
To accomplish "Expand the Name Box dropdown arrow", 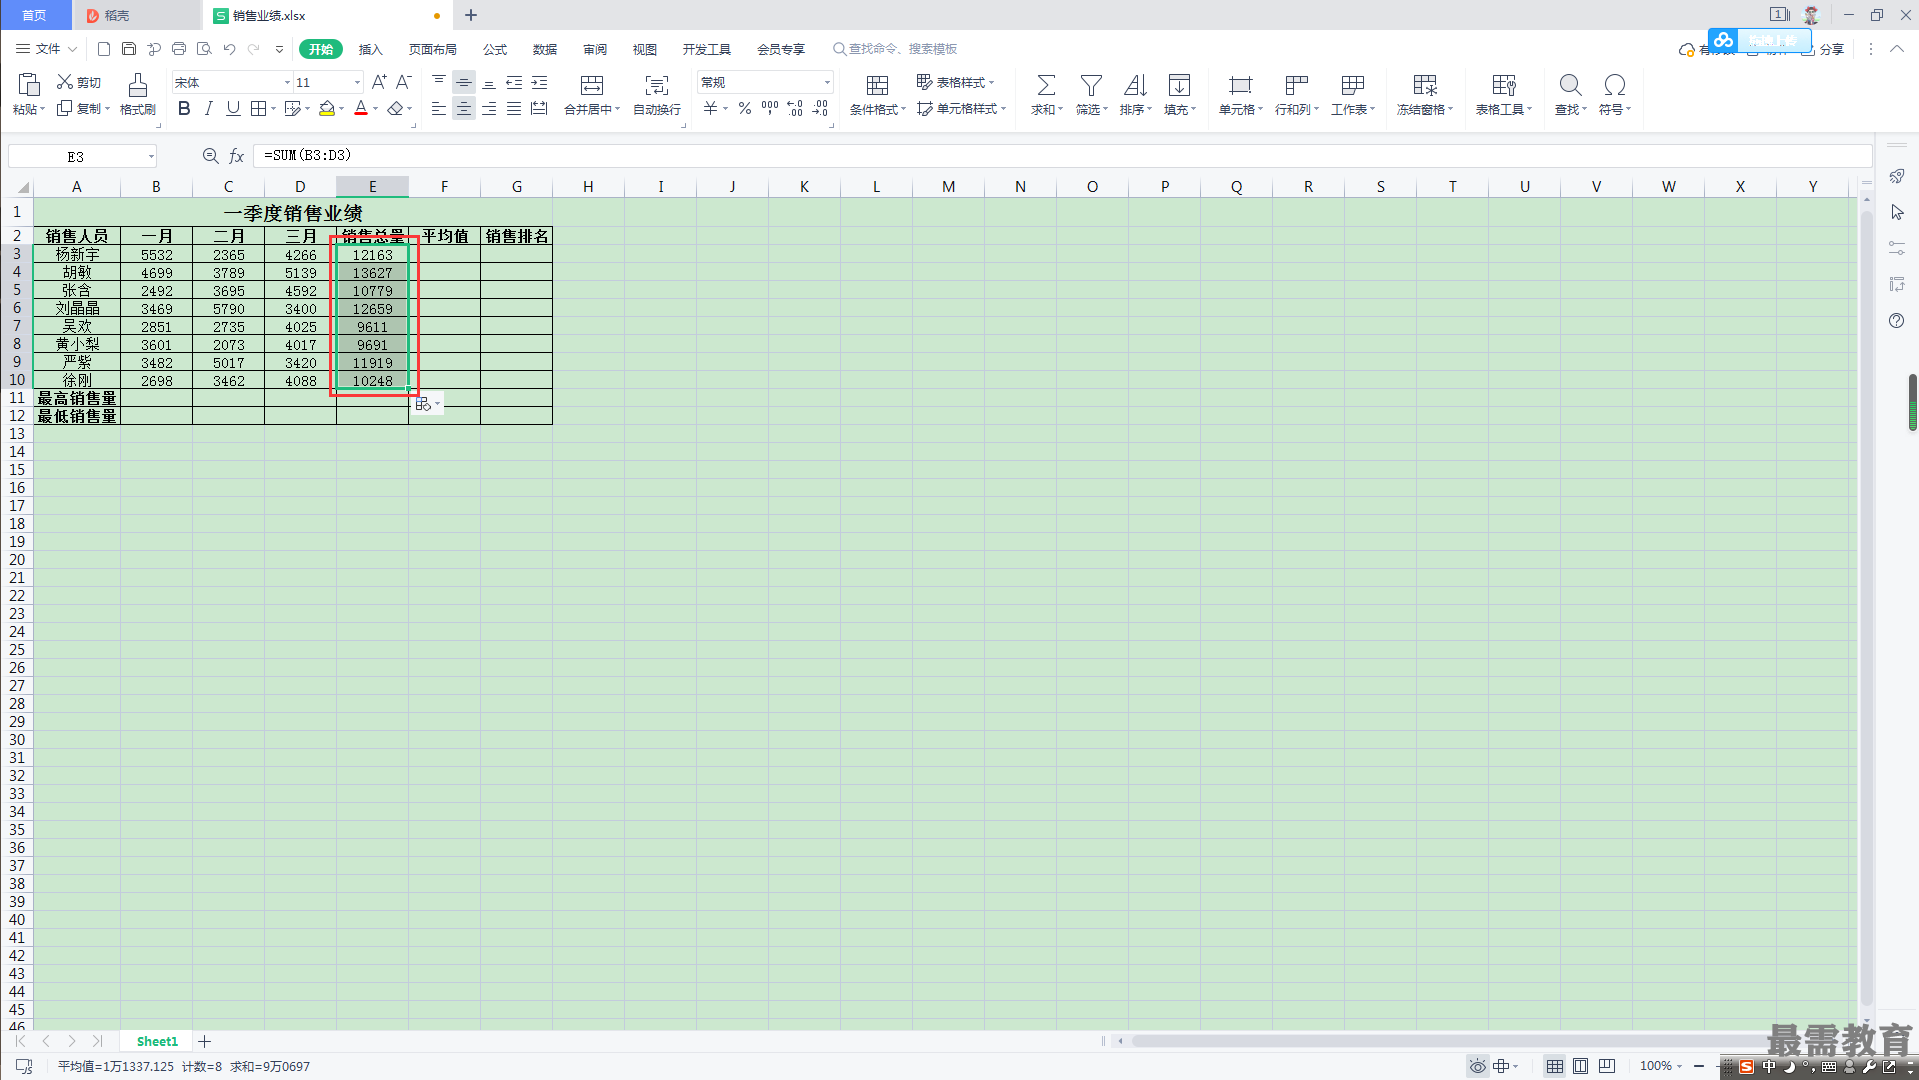I will pos(151,156).
